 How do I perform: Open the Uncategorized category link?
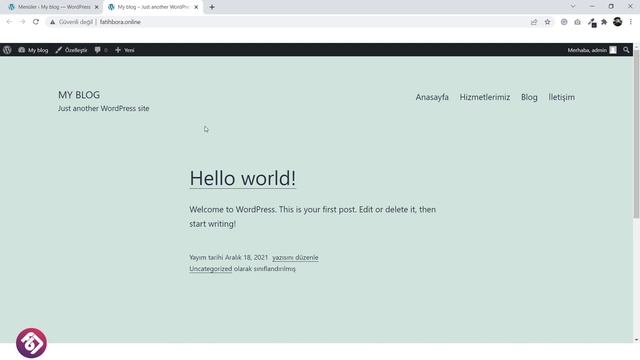tap(211, 269)
